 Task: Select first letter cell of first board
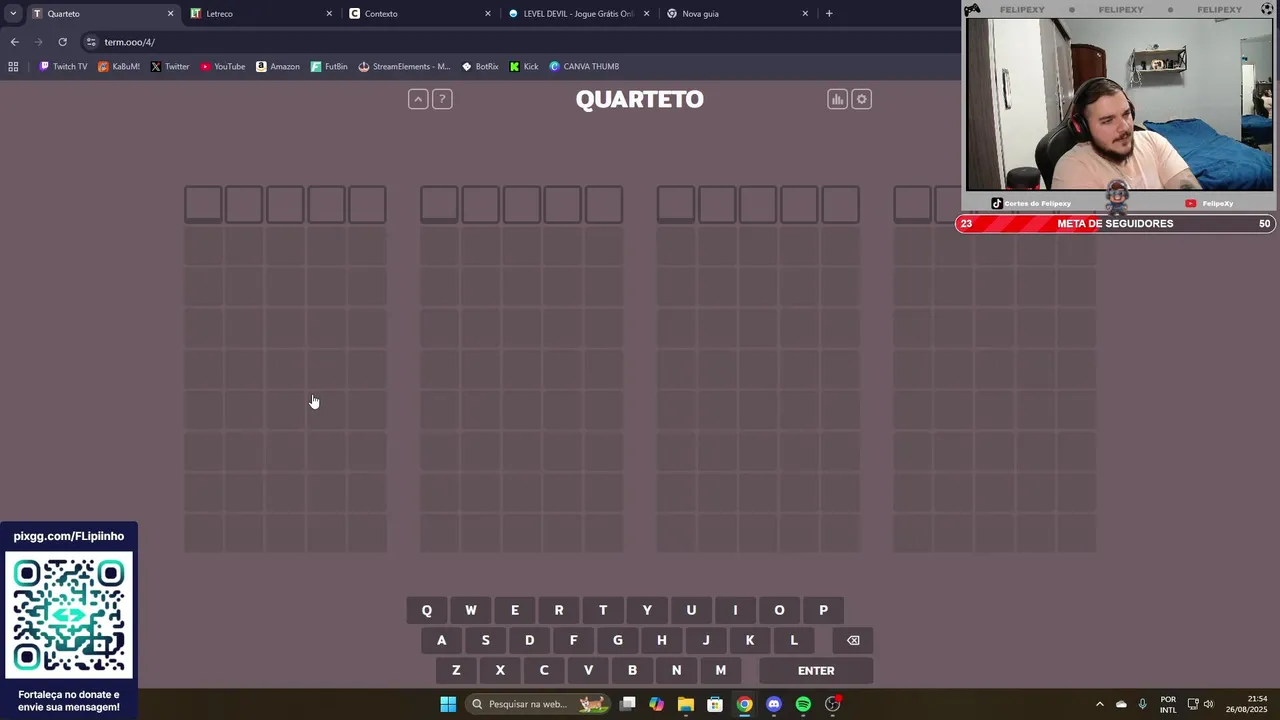coord(203,204)
